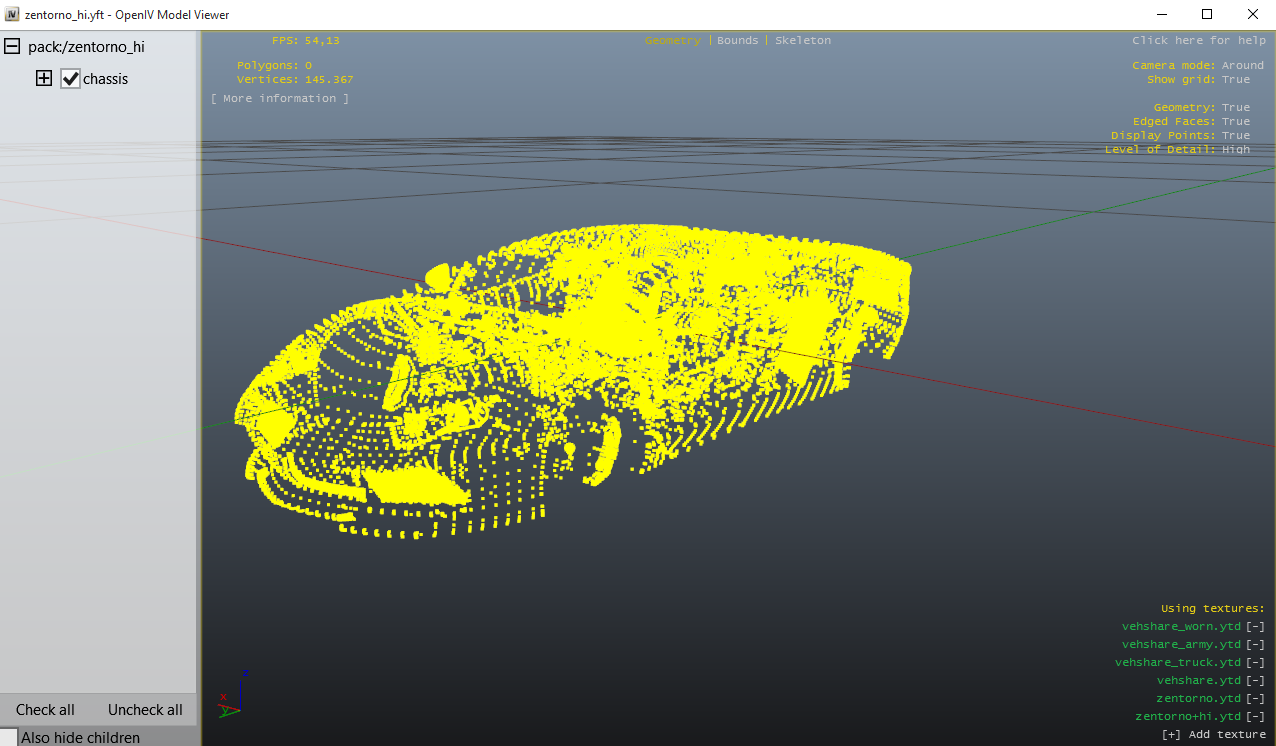Open help via Click here for help
The image size is (1276, 746).
(1198, 40)
